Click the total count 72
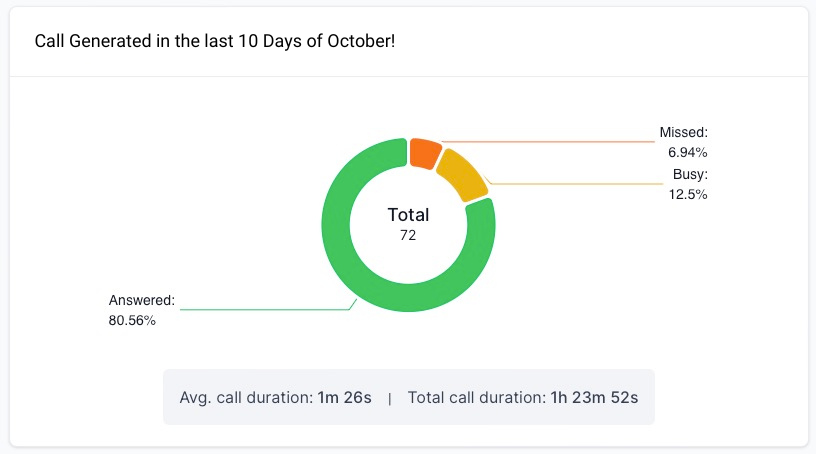This screenshot has height=454, width=816. coord(407,236)
